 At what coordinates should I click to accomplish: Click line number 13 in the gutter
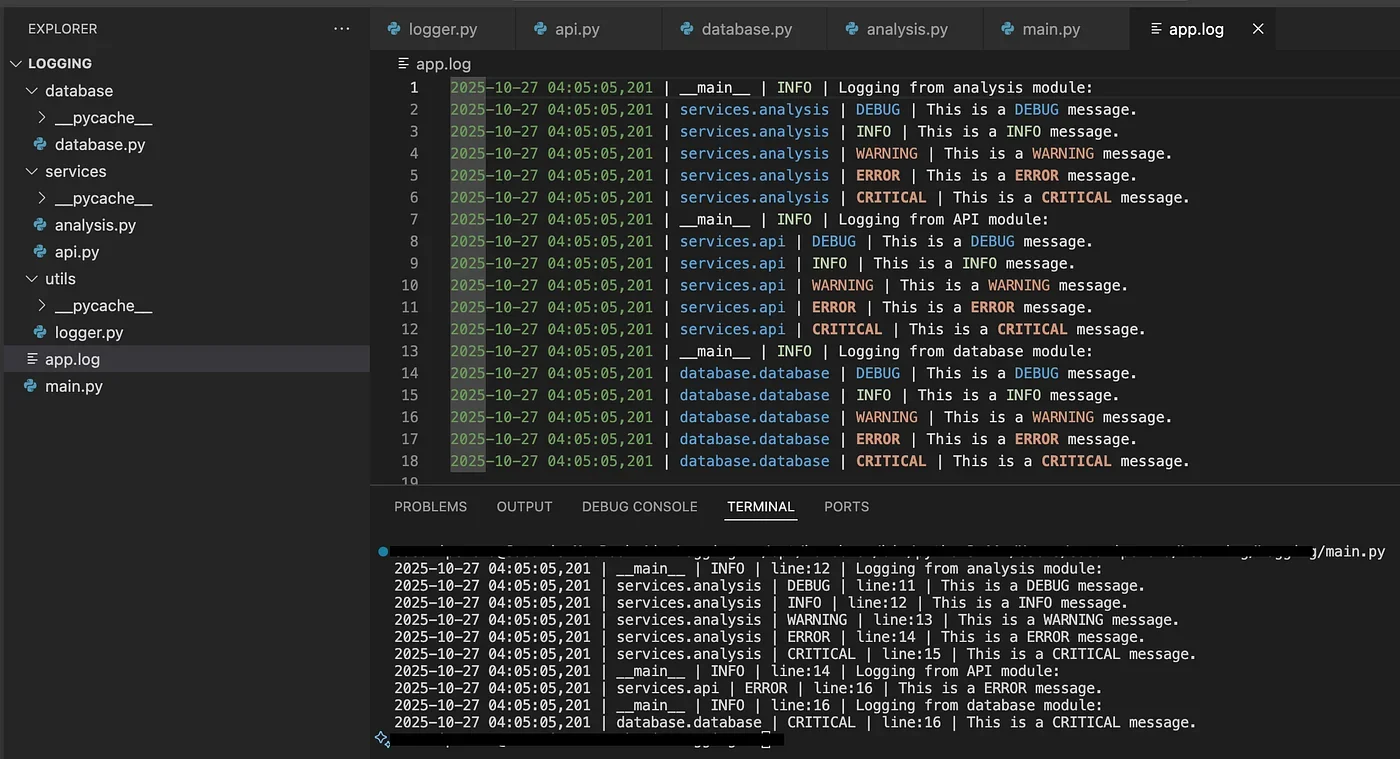click(x=410, y=351)
